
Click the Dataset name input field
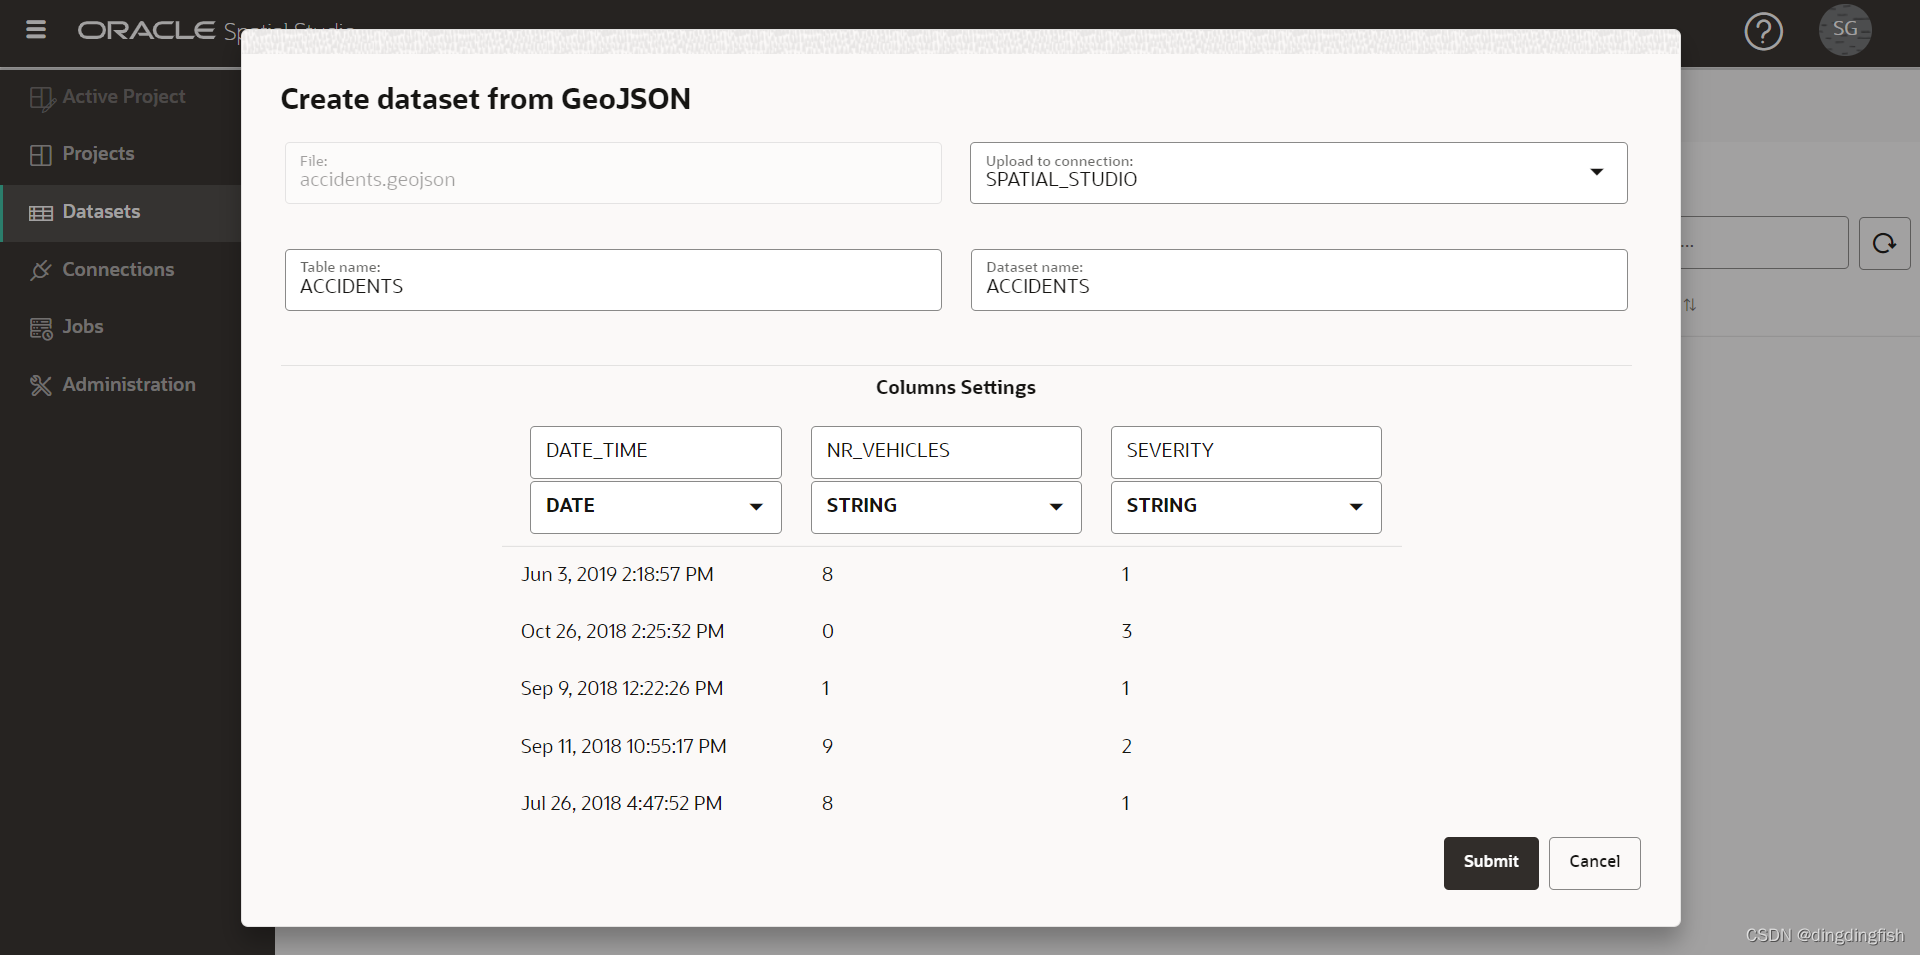coord(1298,280)
